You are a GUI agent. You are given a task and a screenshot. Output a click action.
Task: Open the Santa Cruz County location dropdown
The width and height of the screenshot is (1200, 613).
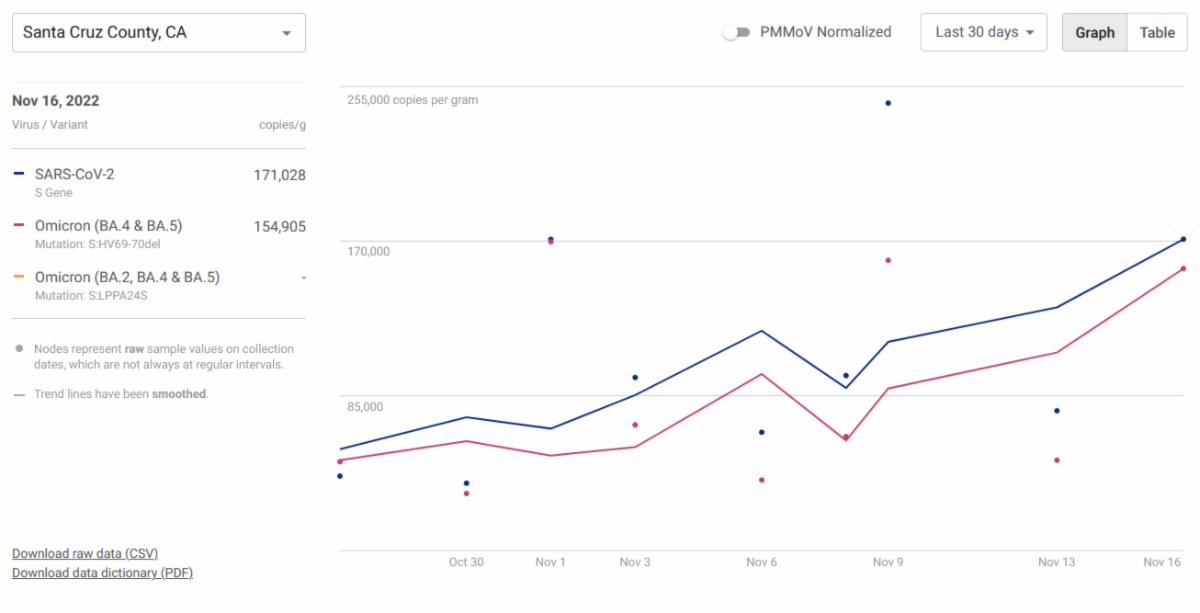pyautogui.click(x=158, y=33)
